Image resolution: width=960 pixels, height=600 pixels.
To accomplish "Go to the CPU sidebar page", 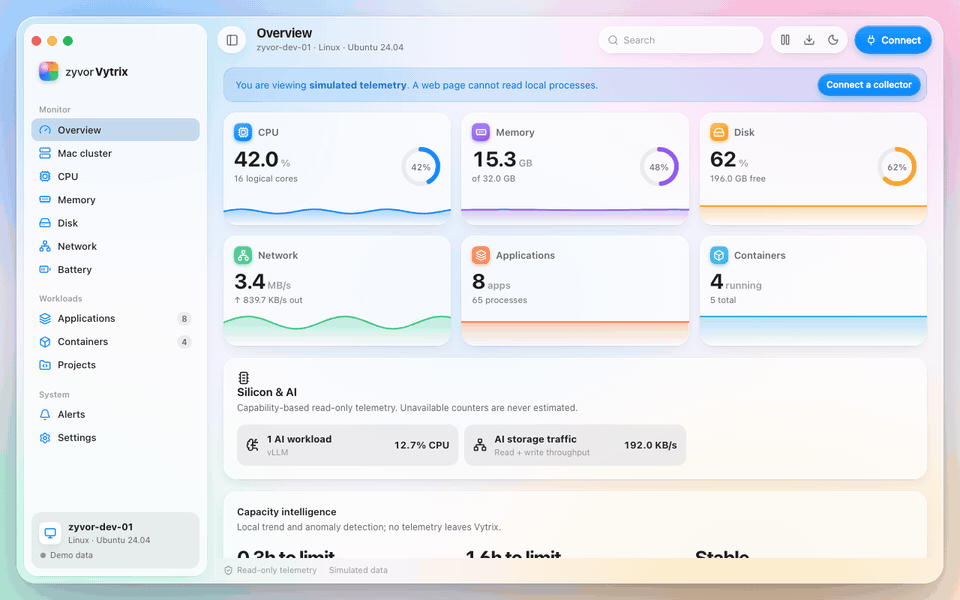I will pos(115,176).
